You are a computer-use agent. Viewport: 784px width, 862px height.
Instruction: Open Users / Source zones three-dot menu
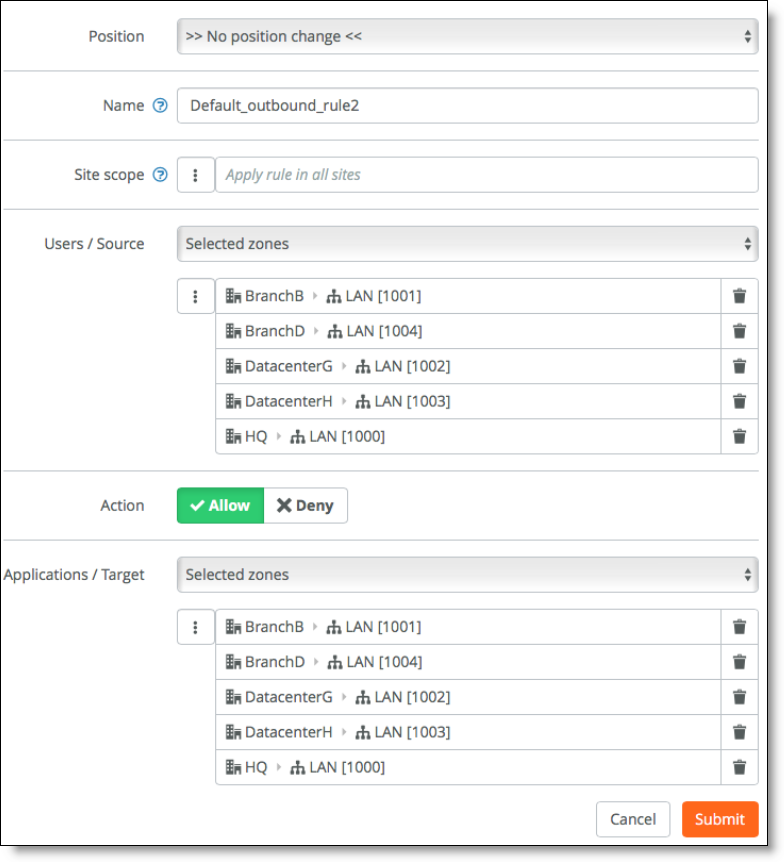196,296
